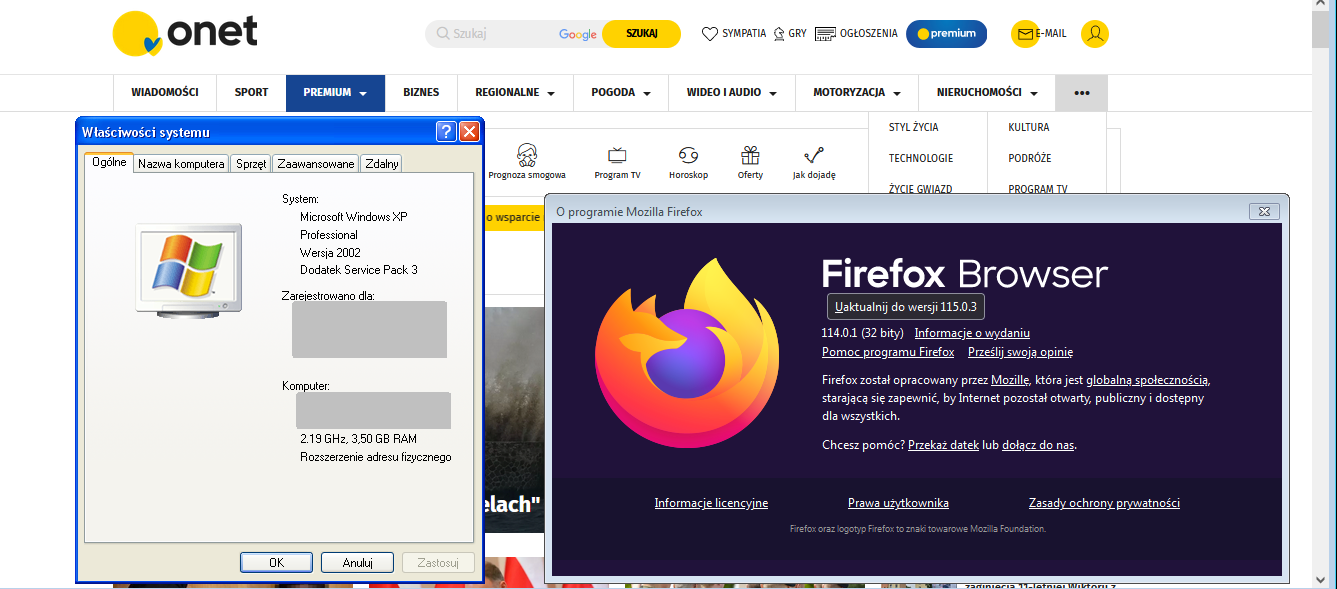Select PODRÓŻE from more menu
The image size is (1337, 589).
point(1030,158)
